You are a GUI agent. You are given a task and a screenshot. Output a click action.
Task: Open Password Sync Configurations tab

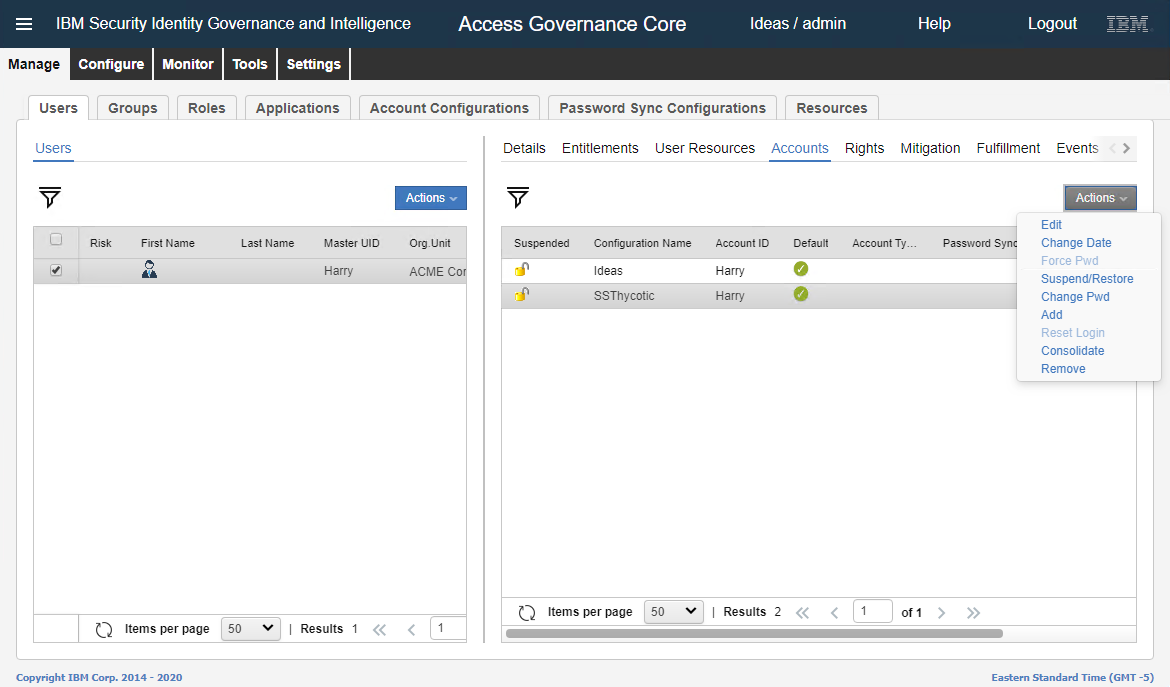663,108
